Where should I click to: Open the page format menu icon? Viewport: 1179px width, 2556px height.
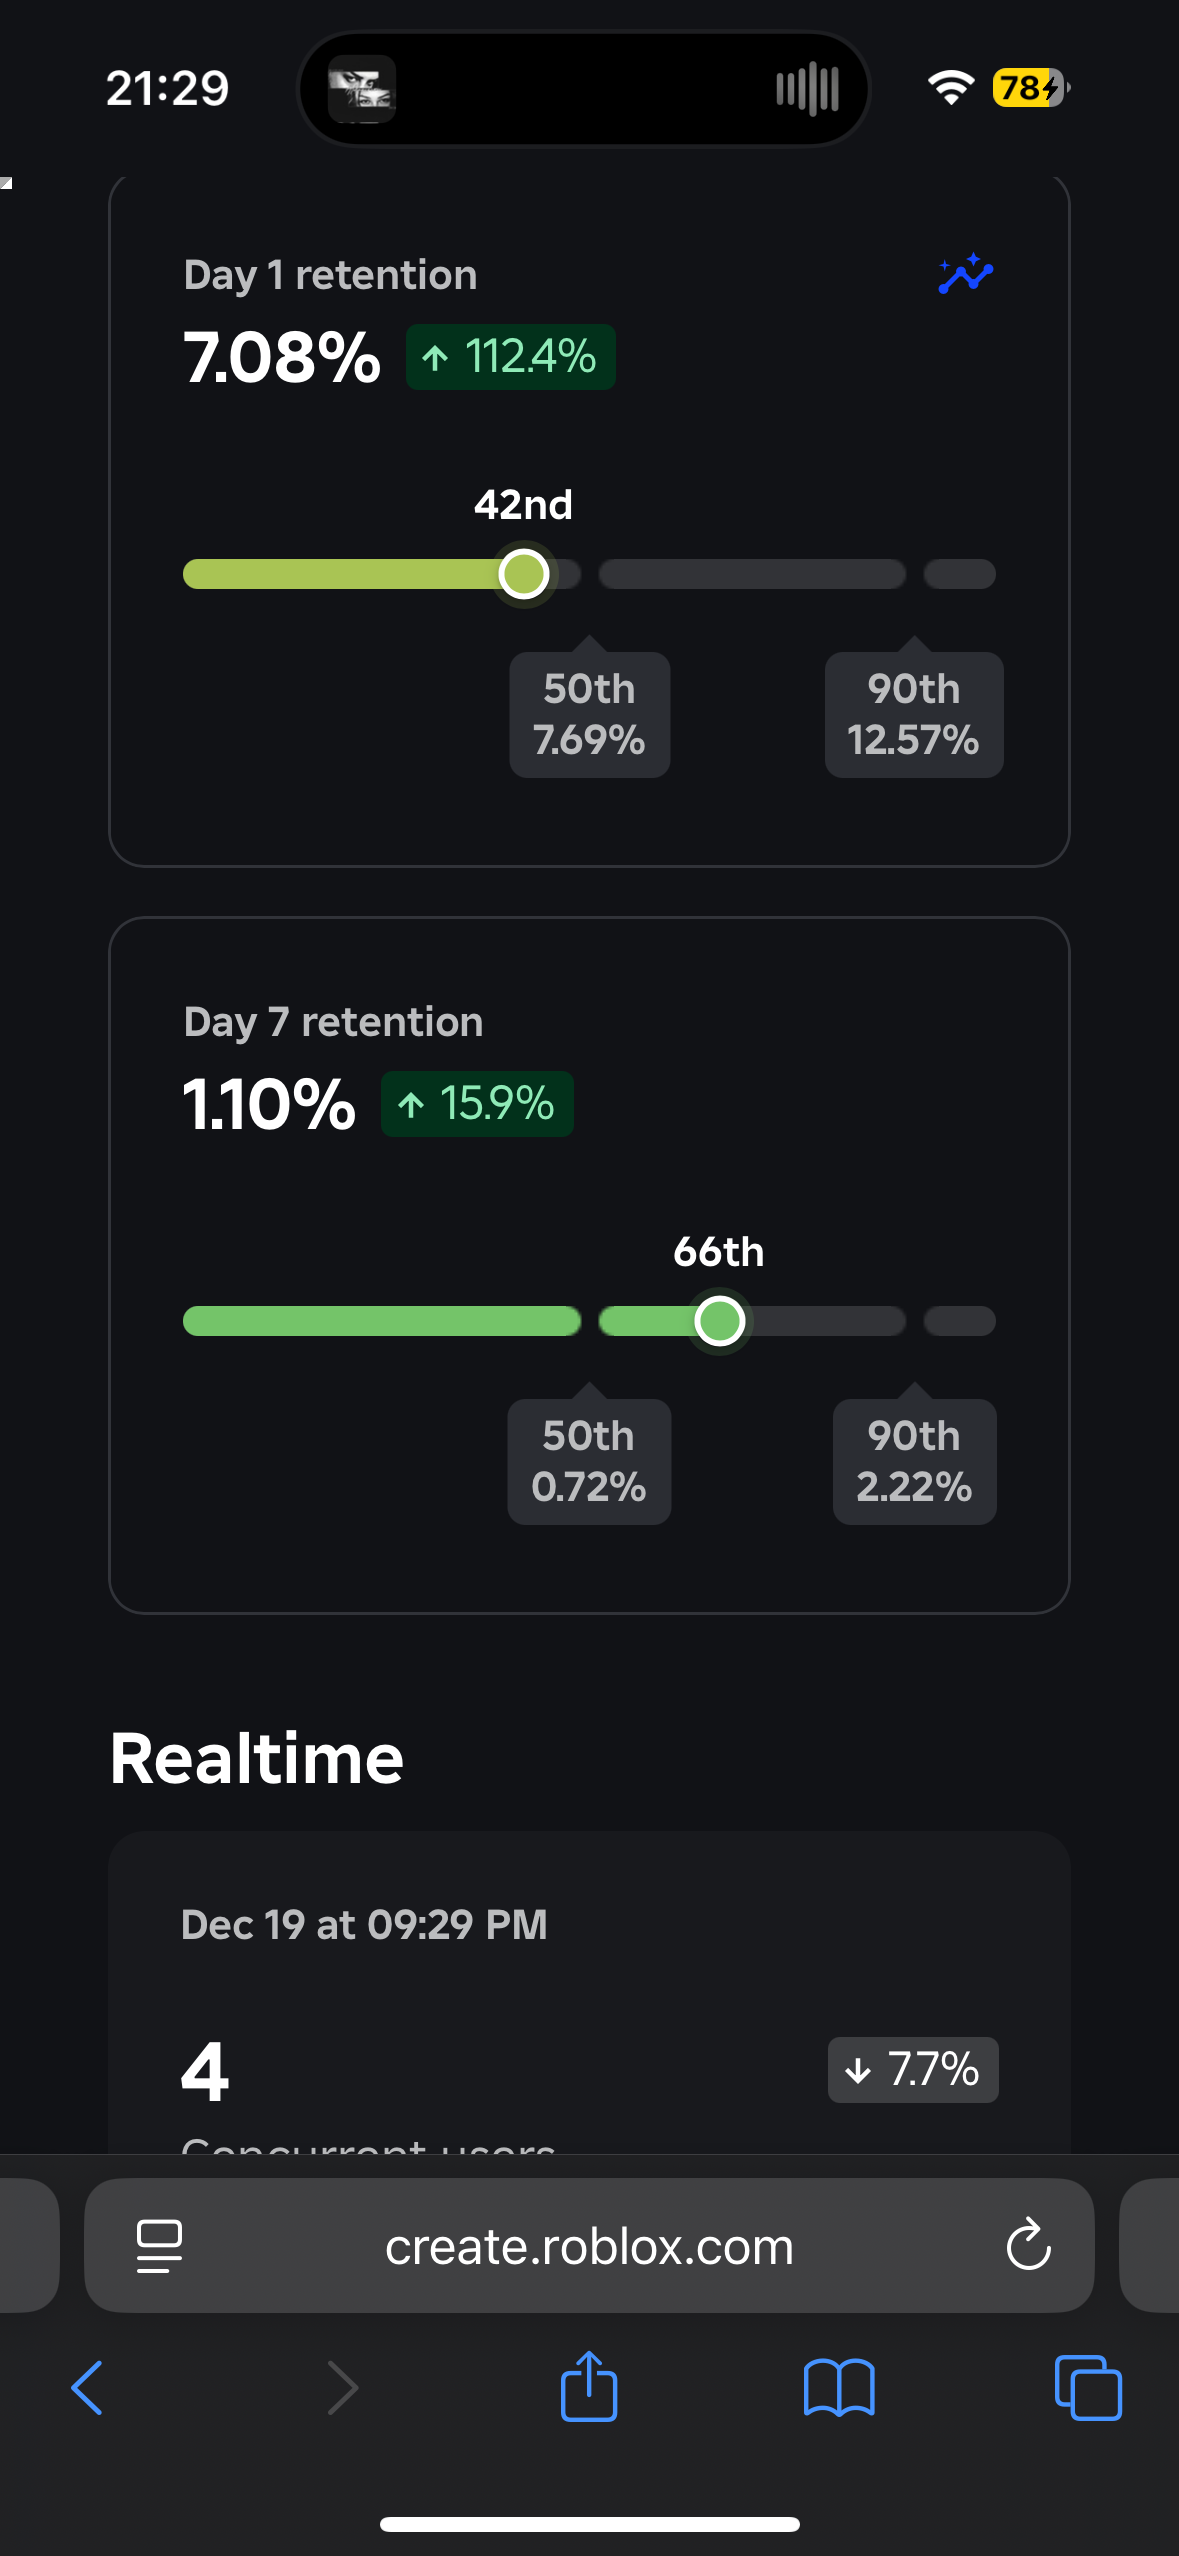pos(159,2246)
